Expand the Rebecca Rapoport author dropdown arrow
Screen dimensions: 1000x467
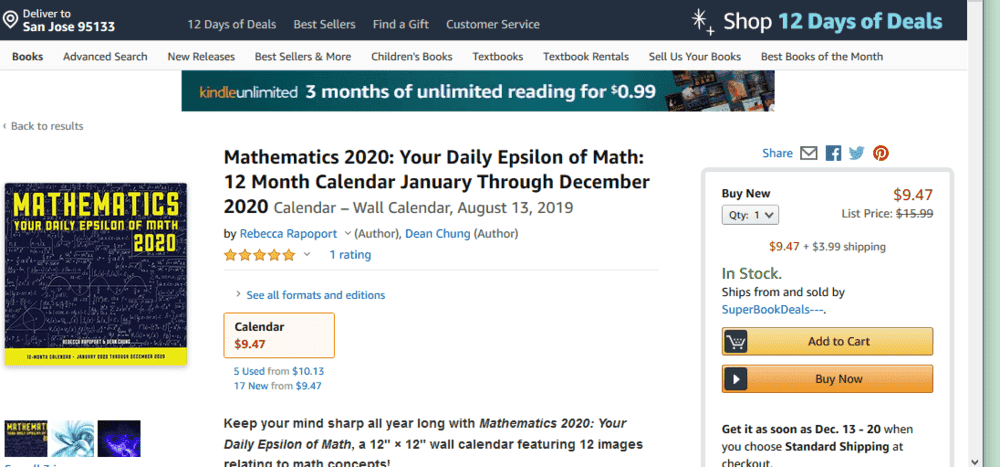pyautogui.click(x=347, y=233)
